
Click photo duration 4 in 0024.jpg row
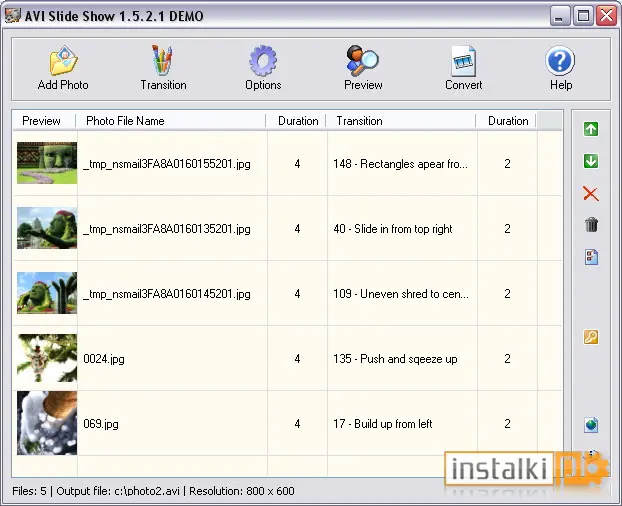click(x=297, y=359)
